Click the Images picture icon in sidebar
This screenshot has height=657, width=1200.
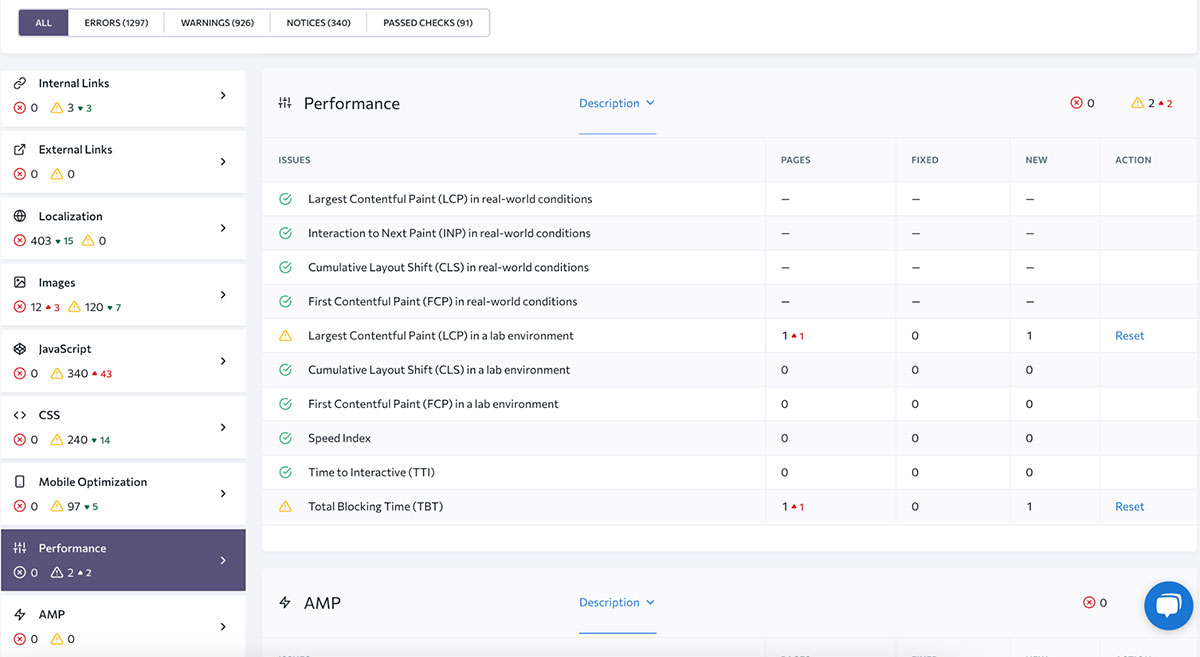point(20,283)
